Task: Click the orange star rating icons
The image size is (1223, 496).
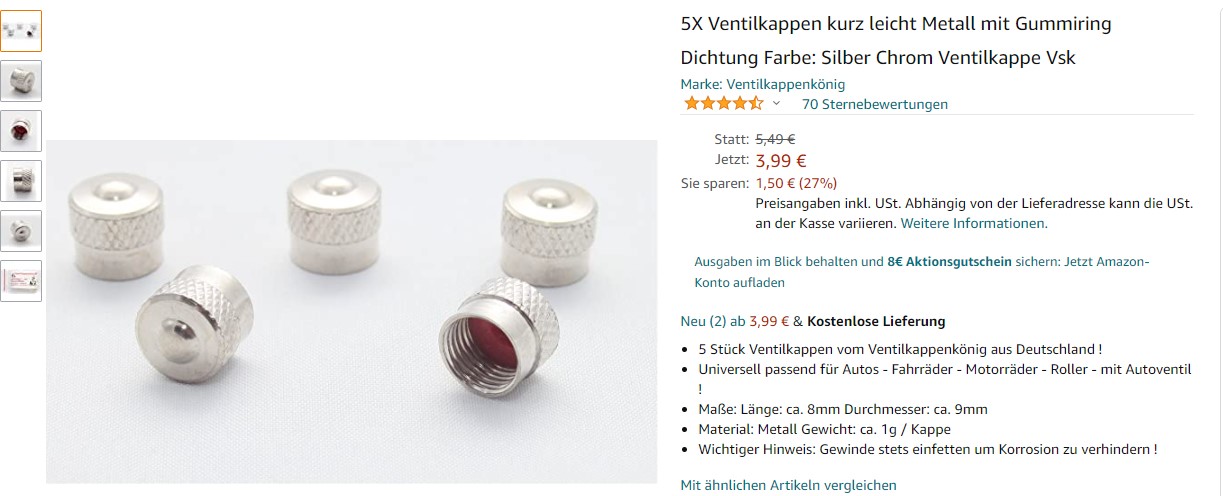Action: 723,103
